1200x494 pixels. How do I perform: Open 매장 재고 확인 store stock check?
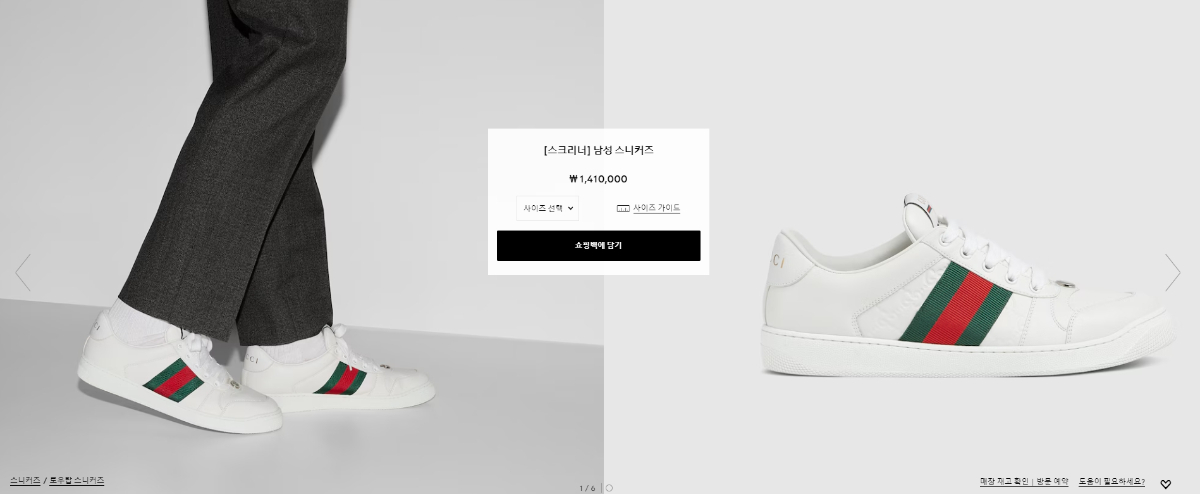pos(1005,482)
